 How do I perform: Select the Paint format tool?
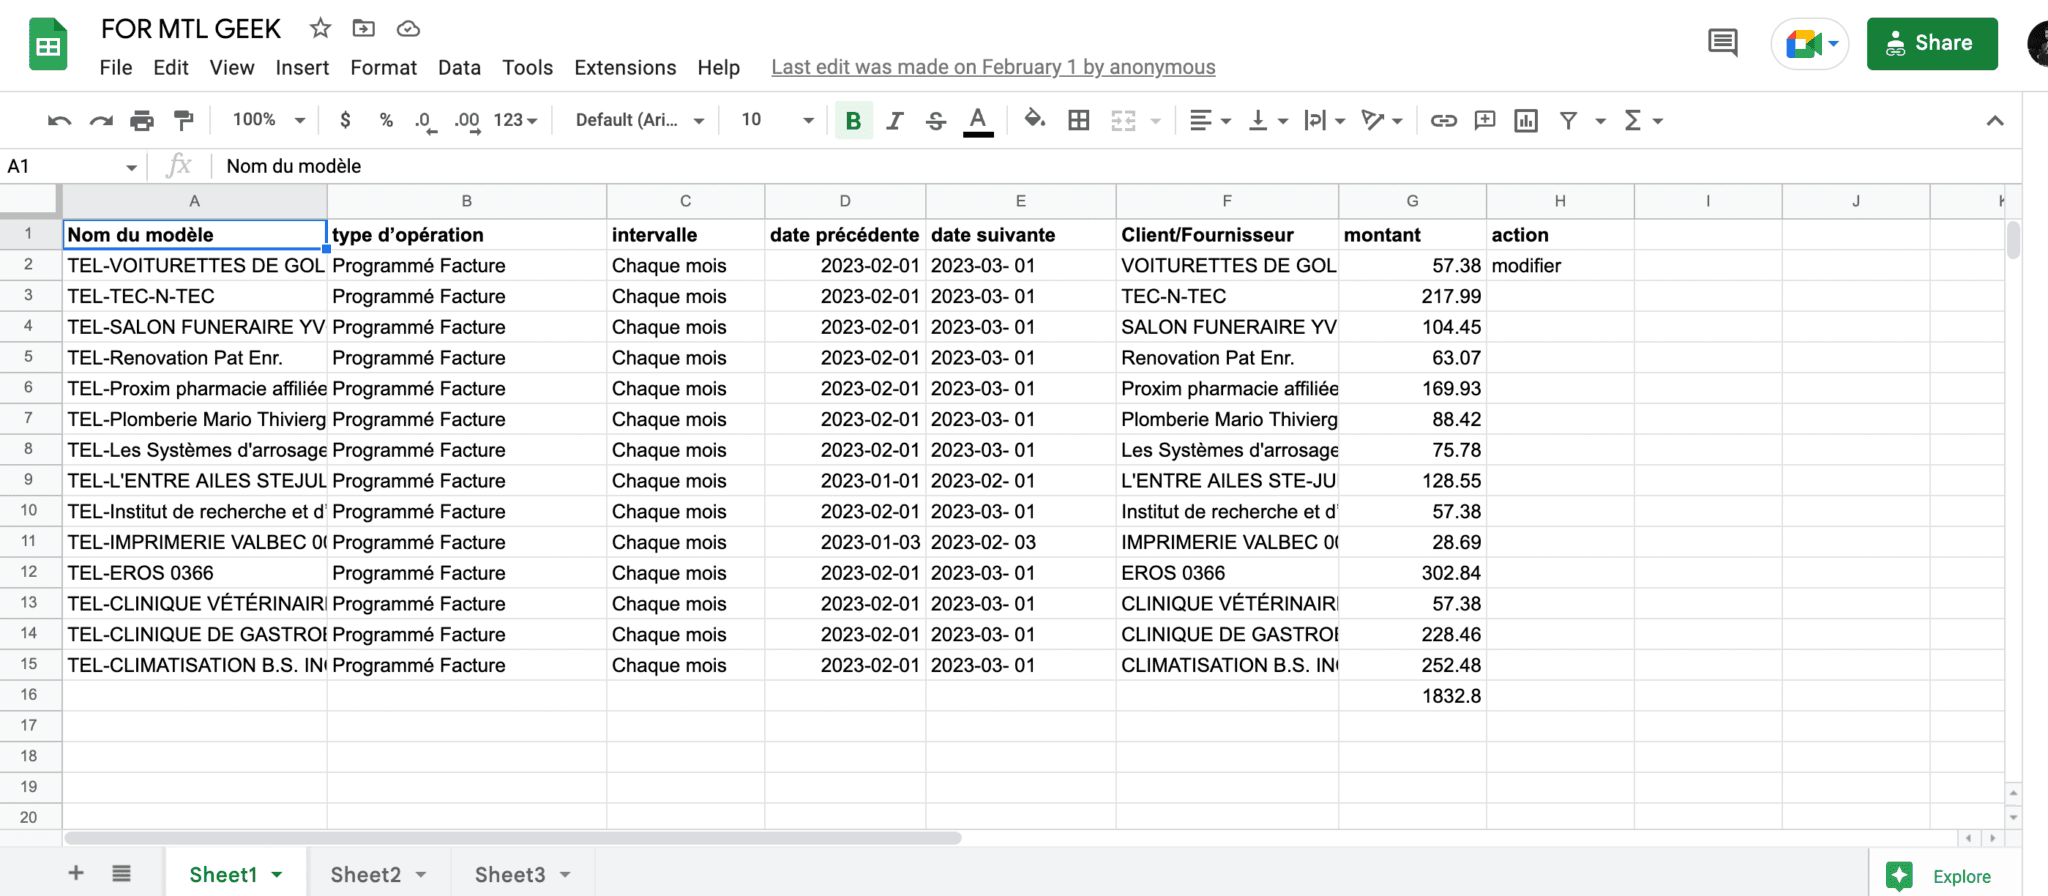coord(184,121)
